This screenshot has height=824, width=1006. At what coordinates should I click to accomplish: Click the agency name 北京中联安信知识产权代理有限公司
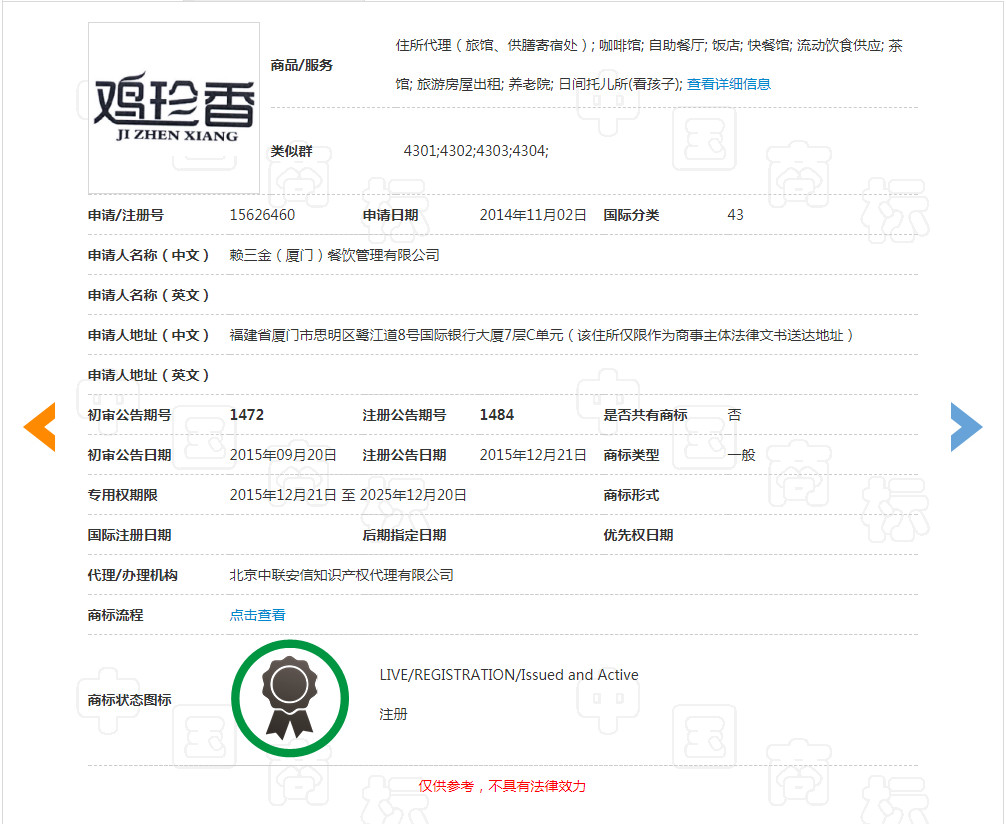340,574
